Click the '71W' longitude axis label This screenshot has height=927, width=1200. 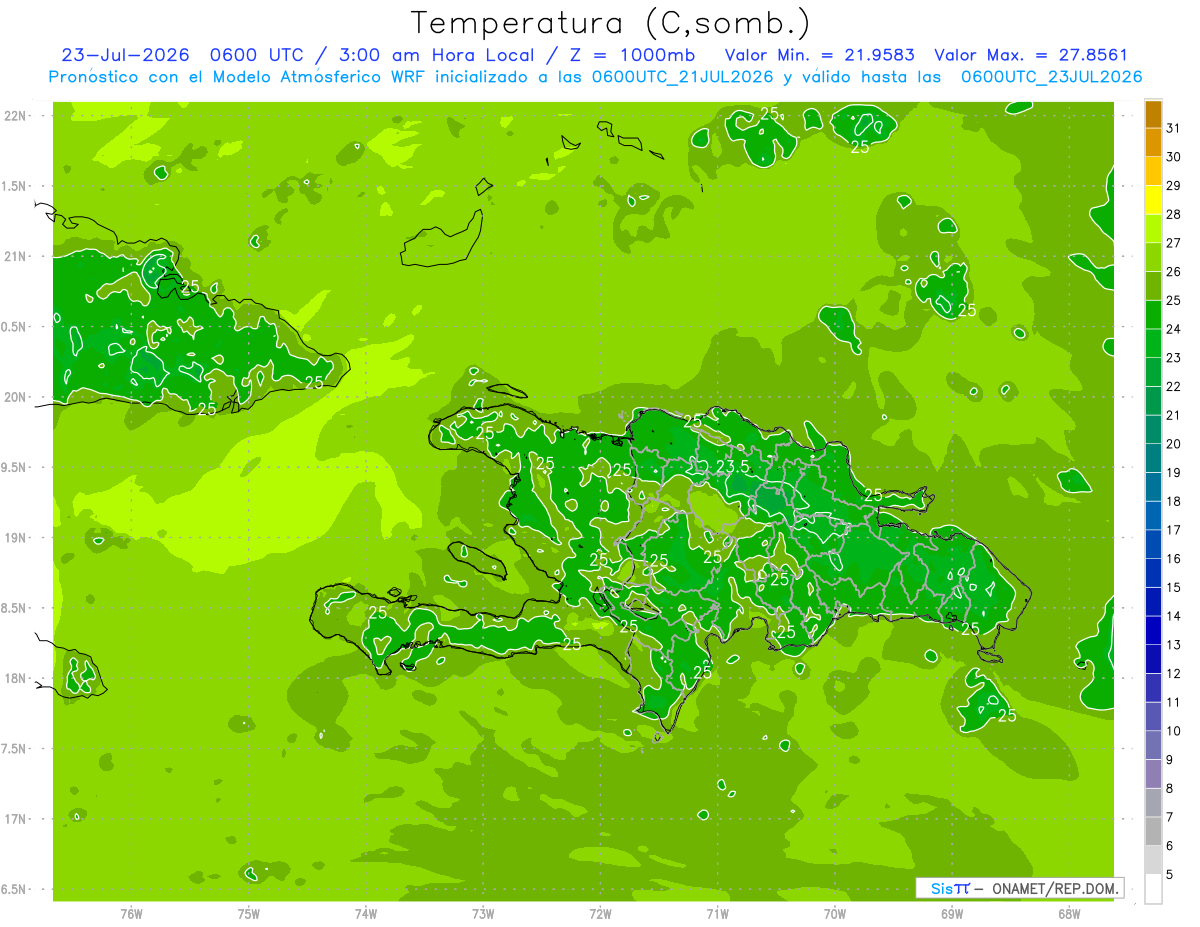pos(717,914)
